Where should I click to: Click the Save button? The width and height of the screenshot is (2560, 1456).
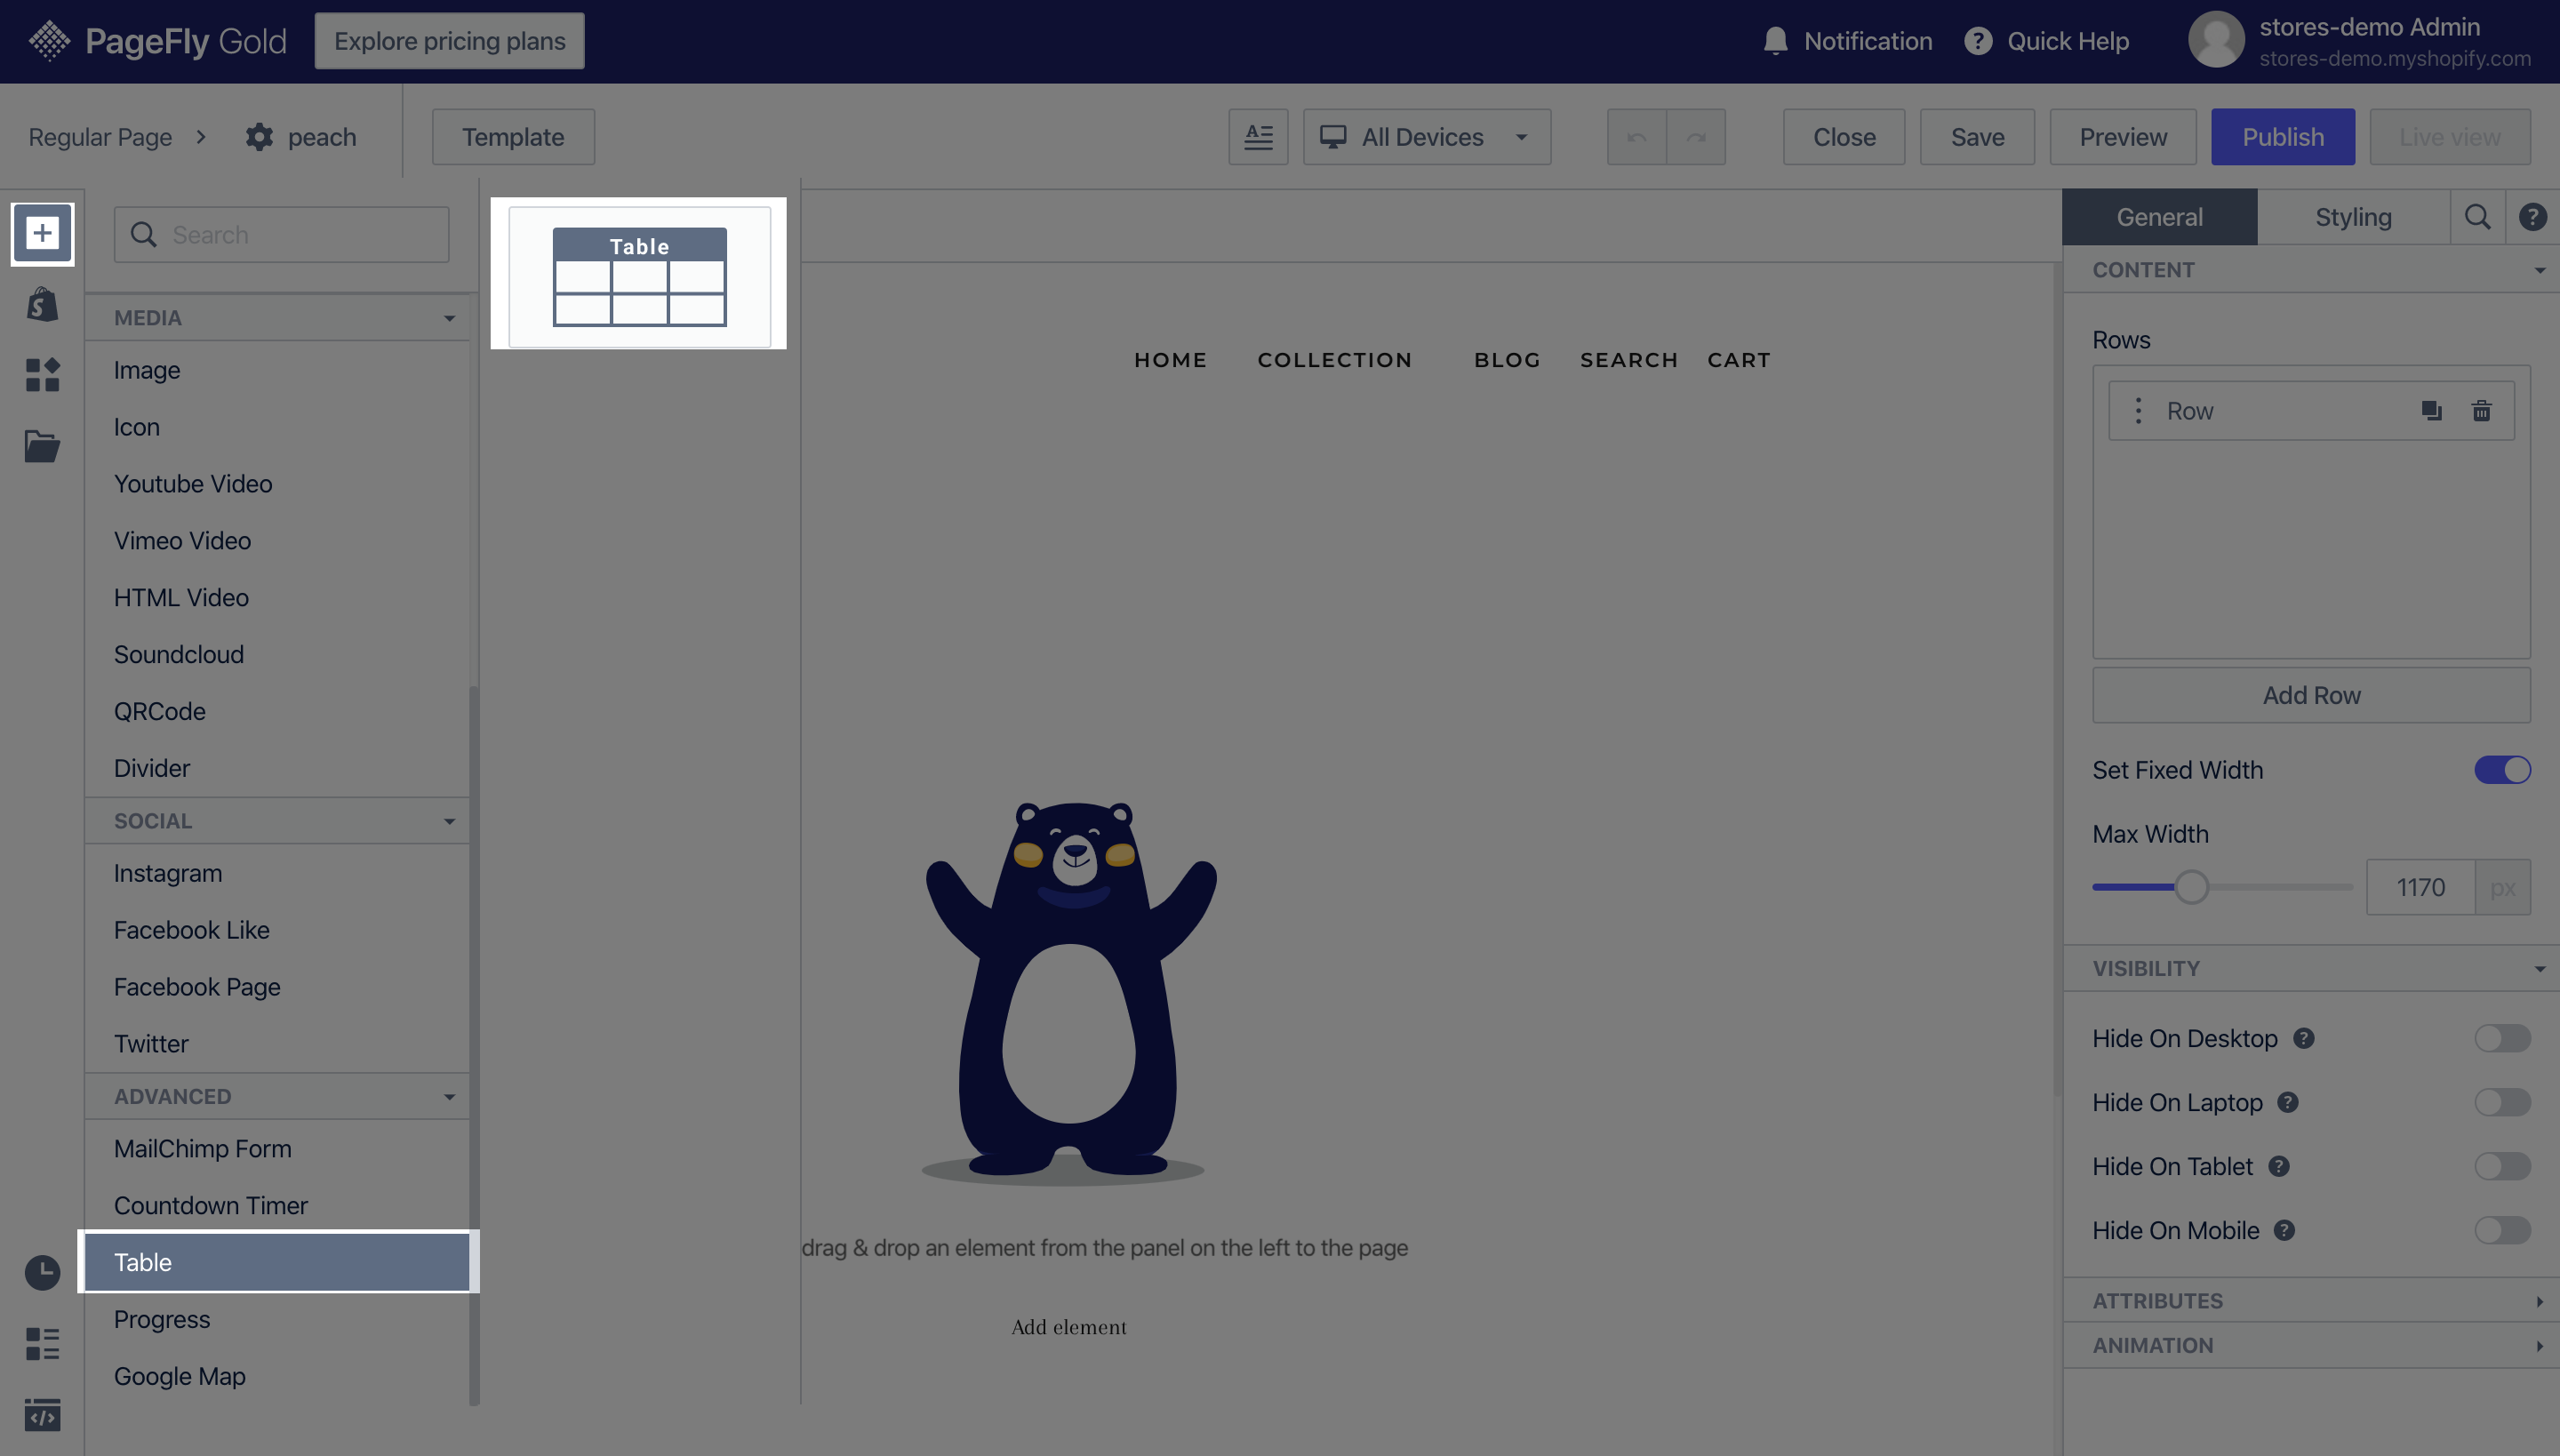point(1977,137)
